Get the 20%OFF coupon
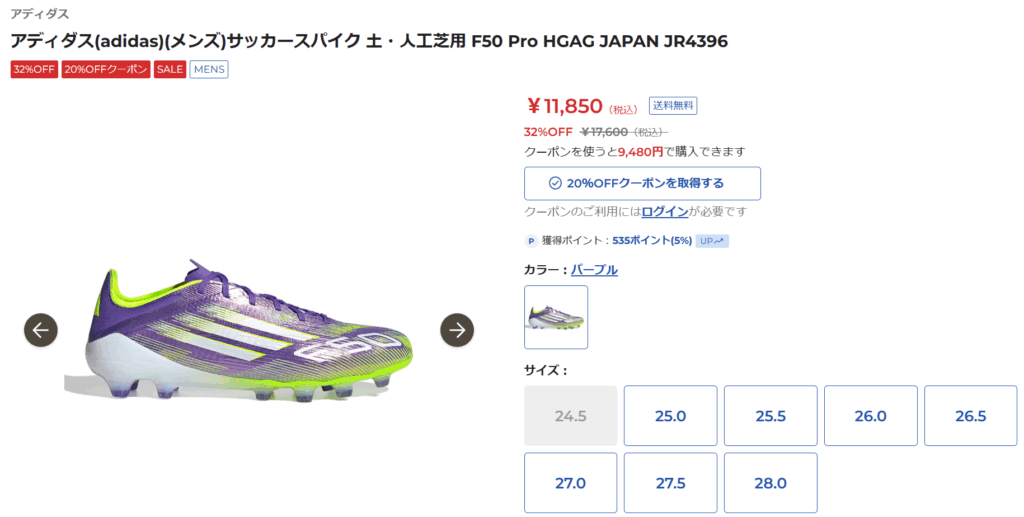The width and height of the screenshot is (1024, 517). [x=642, y=183]
